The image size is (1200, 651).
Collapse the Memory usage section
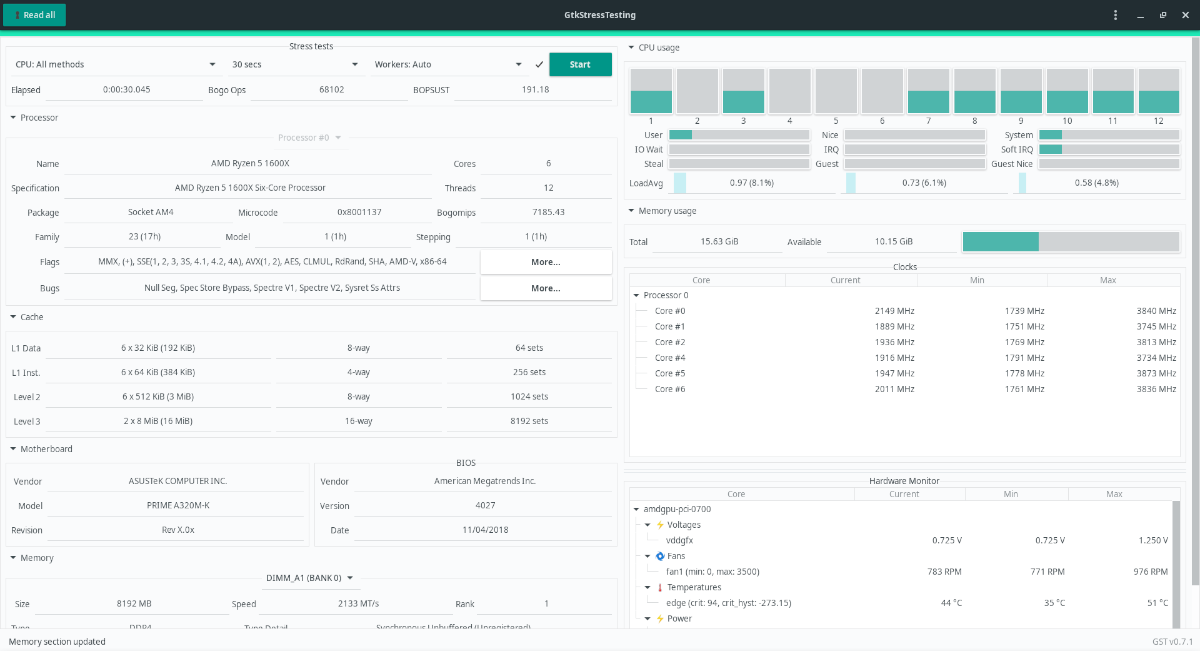pyautogui.click(x=631, y=211)
